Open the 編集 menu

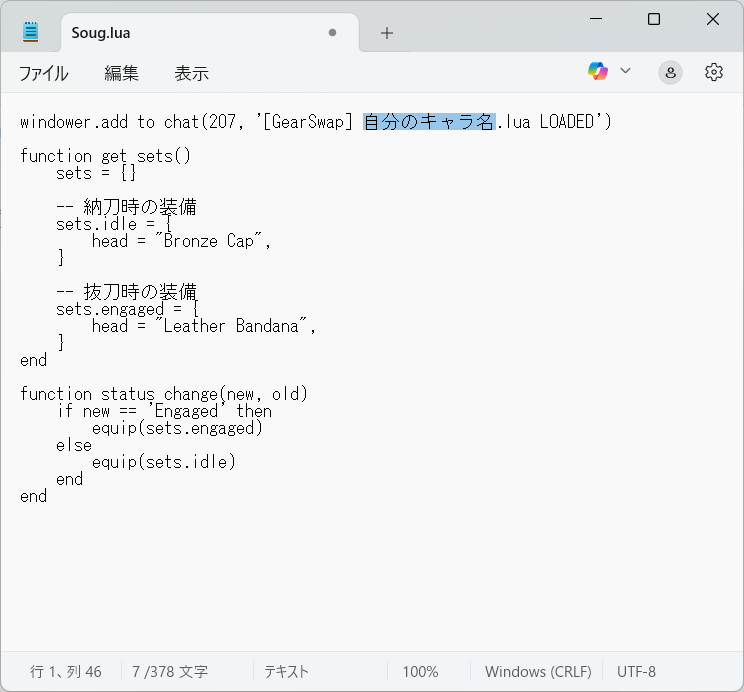click(x=121, y=73)
